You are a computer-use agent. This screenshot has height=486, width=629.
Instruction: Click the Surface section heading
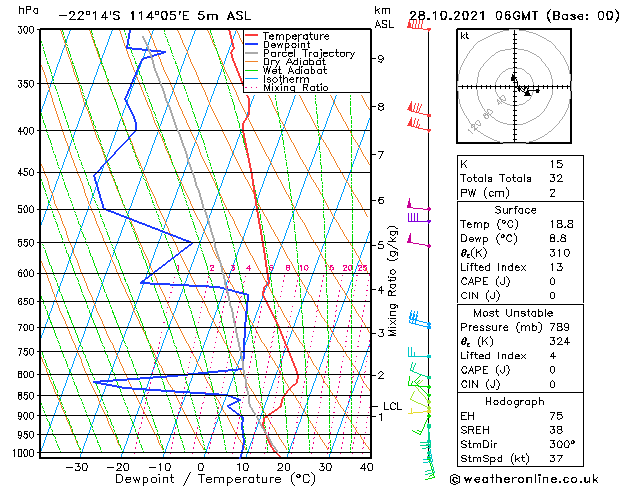(515, 210)
